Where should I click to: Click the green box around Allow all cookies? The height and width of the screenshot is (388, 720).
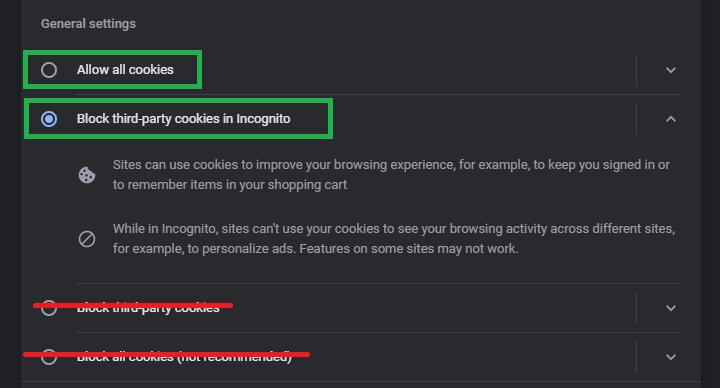[112, 69]
